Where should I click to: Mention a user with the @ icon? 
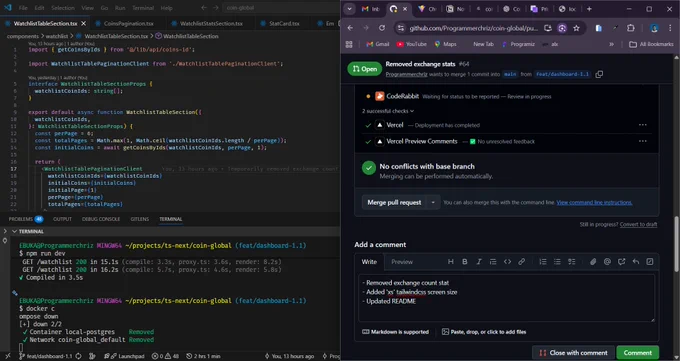[x=607, y=262]
